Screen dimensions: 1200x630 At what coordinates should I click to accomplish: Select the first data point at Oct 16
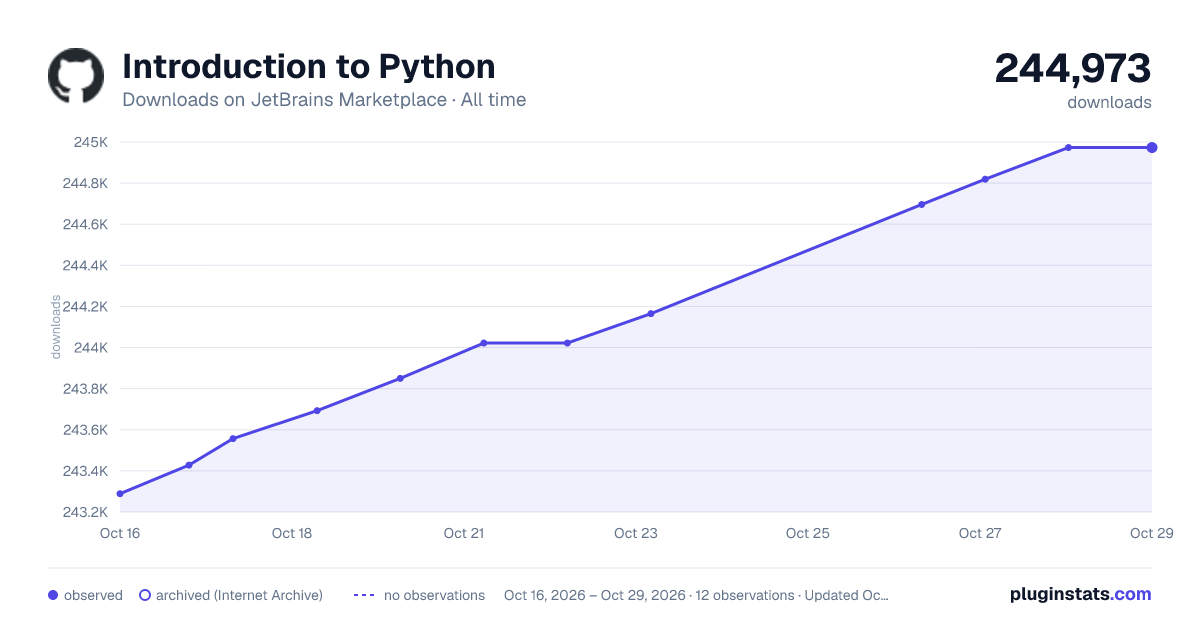[120, 494]
